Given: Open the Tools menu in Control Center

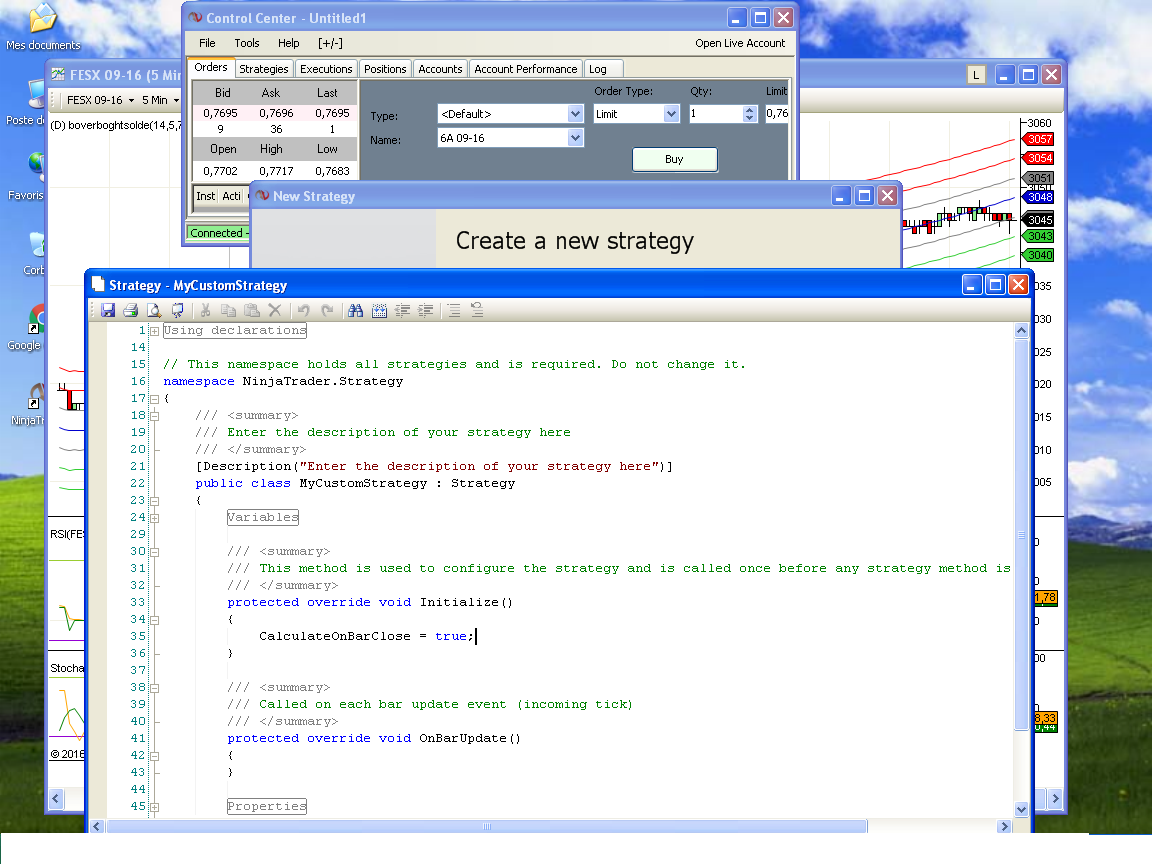Looking at the screenshot, I should click(247, 43).
